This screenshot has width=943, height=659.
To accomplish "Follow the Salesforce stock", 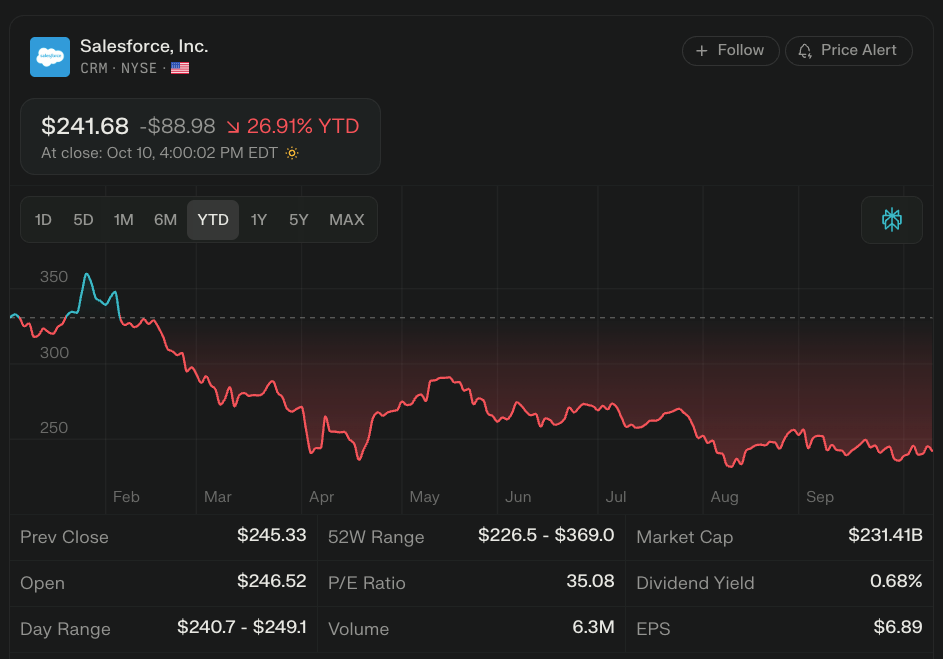I will tap(730, 51).
